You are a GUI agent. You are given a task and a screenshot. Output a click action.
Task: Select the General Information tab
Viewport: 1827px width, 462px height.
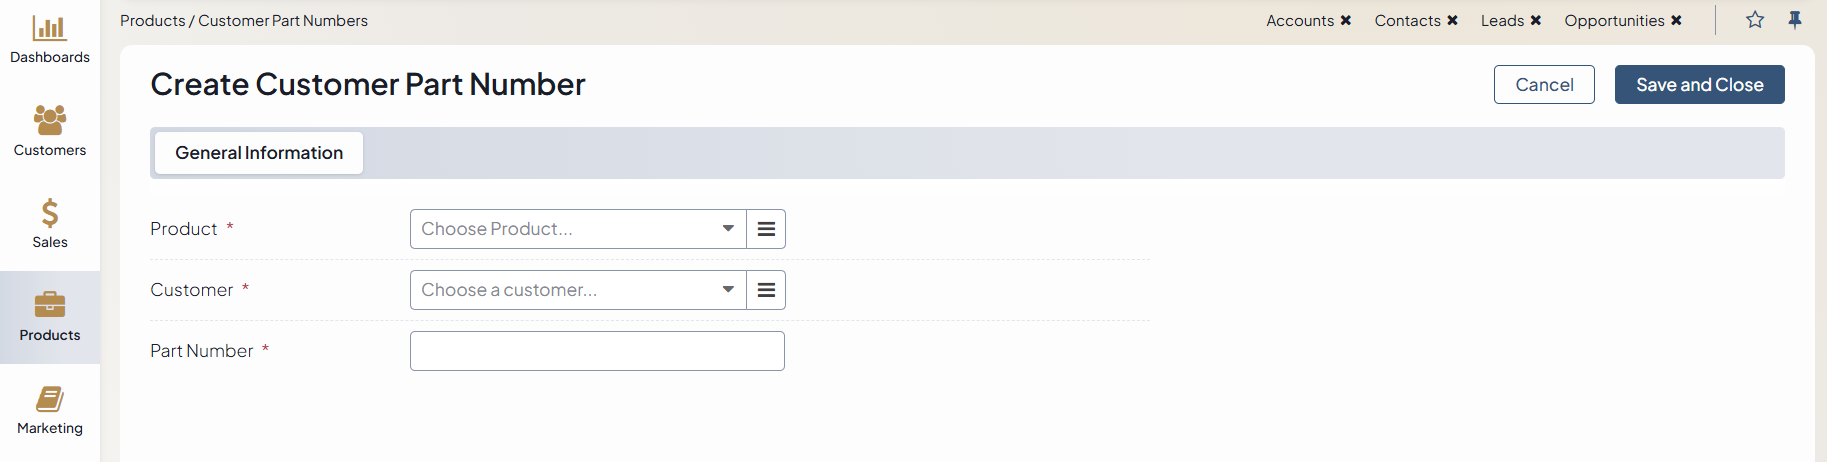(x=259, y=153)
